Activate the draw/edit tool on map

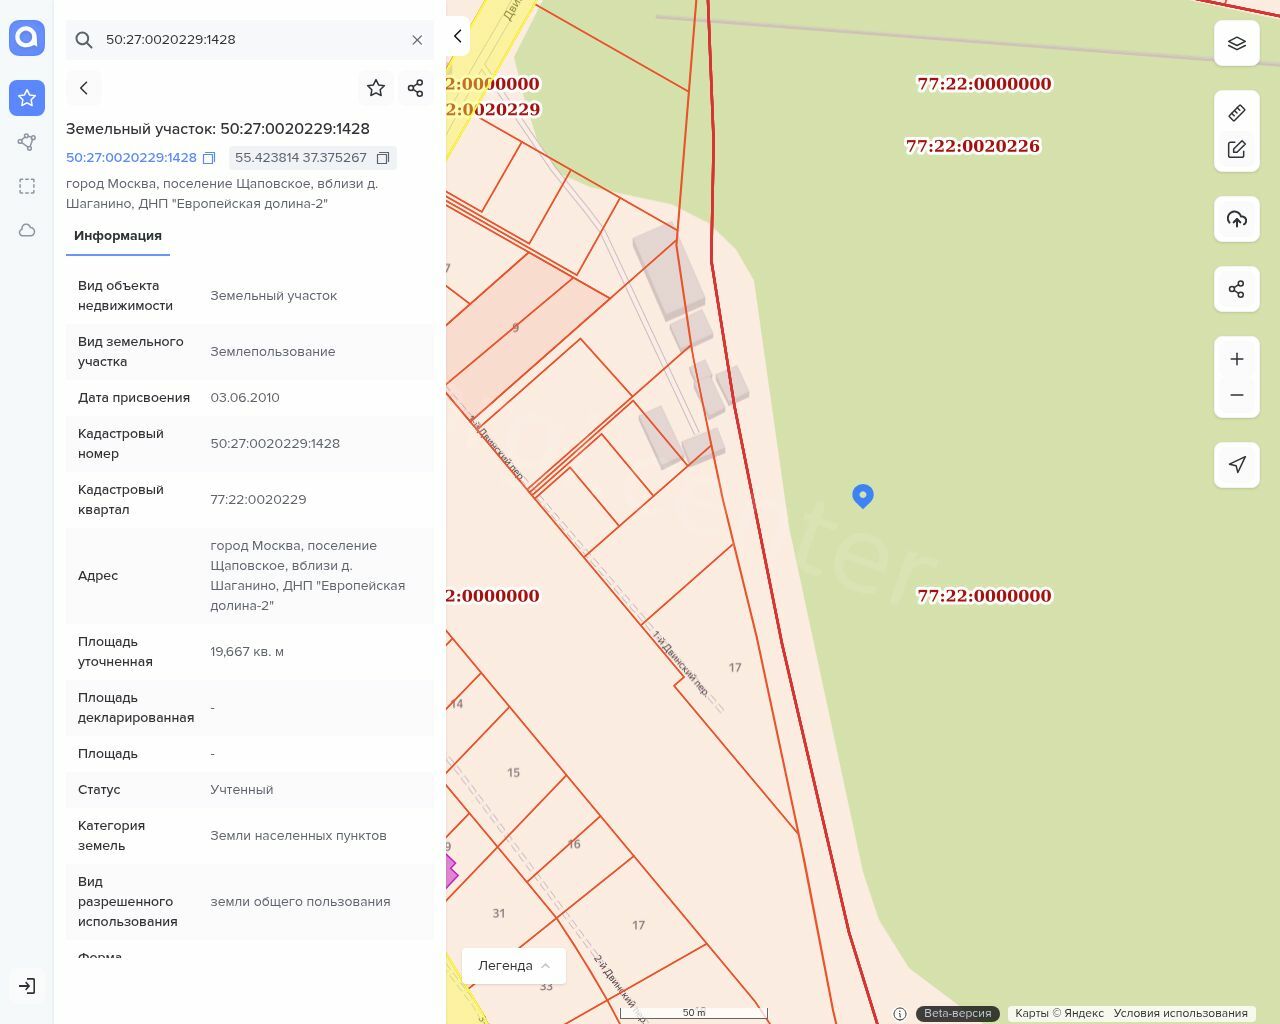coord(1236,149)
